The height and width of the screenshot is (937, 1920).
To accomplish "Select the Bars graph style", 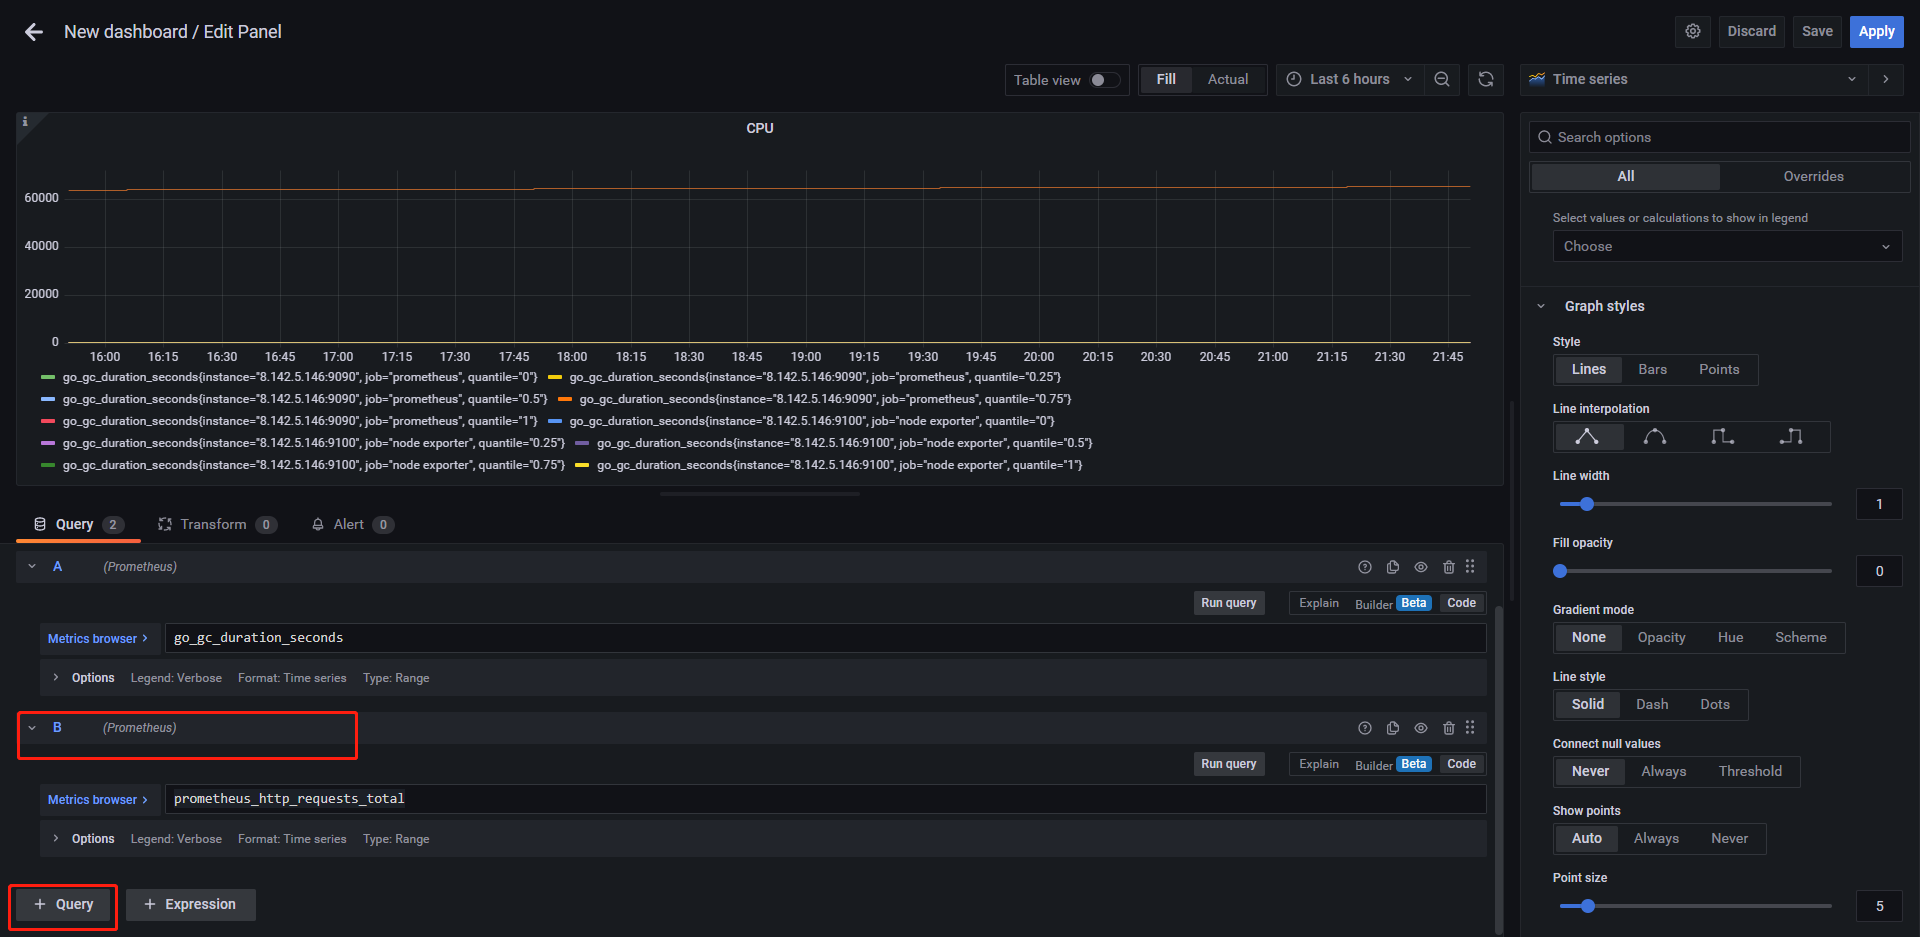I will 1652,369.
